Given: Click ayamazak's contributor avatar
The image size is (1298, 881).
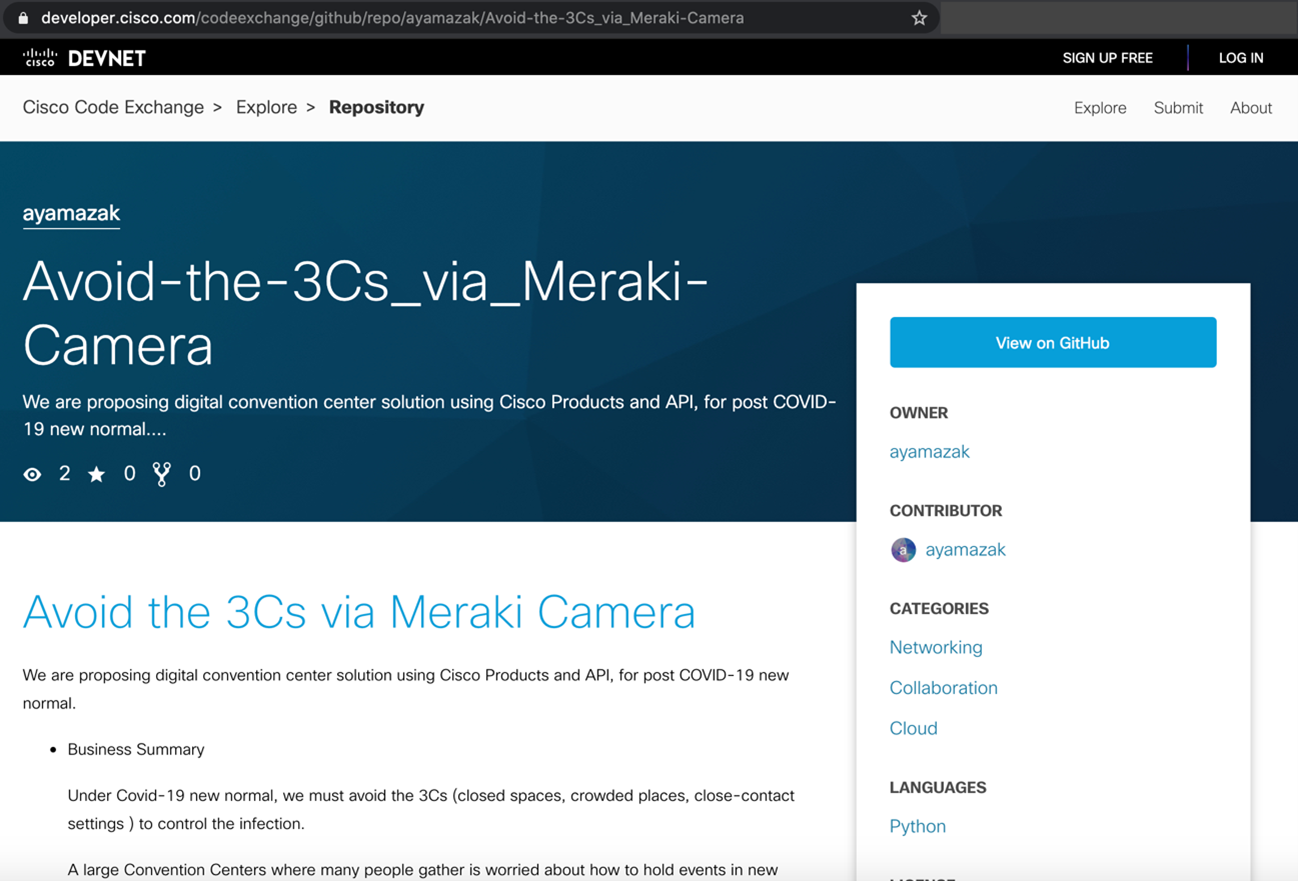Looking at the screenshot, I should coord(903,549).
